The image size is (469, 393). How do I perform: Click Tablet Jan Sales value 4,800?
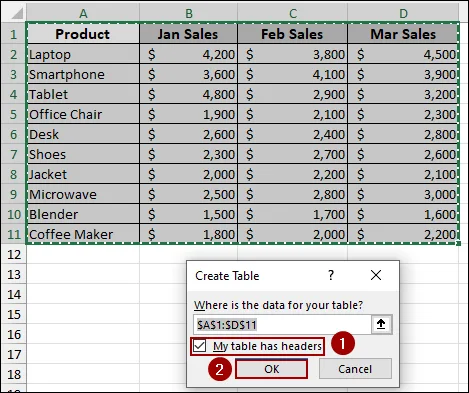[x=188, y=94]
